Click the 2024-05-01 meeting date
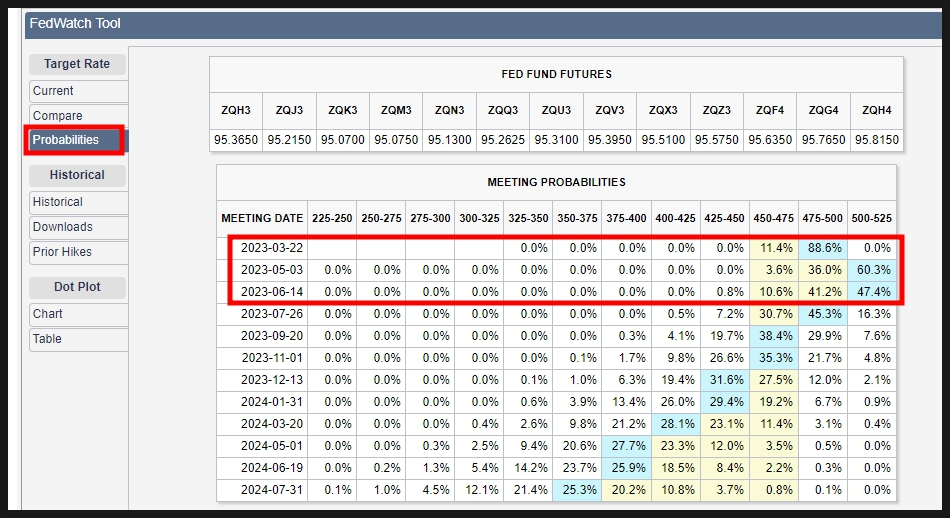 pos(271,446)
